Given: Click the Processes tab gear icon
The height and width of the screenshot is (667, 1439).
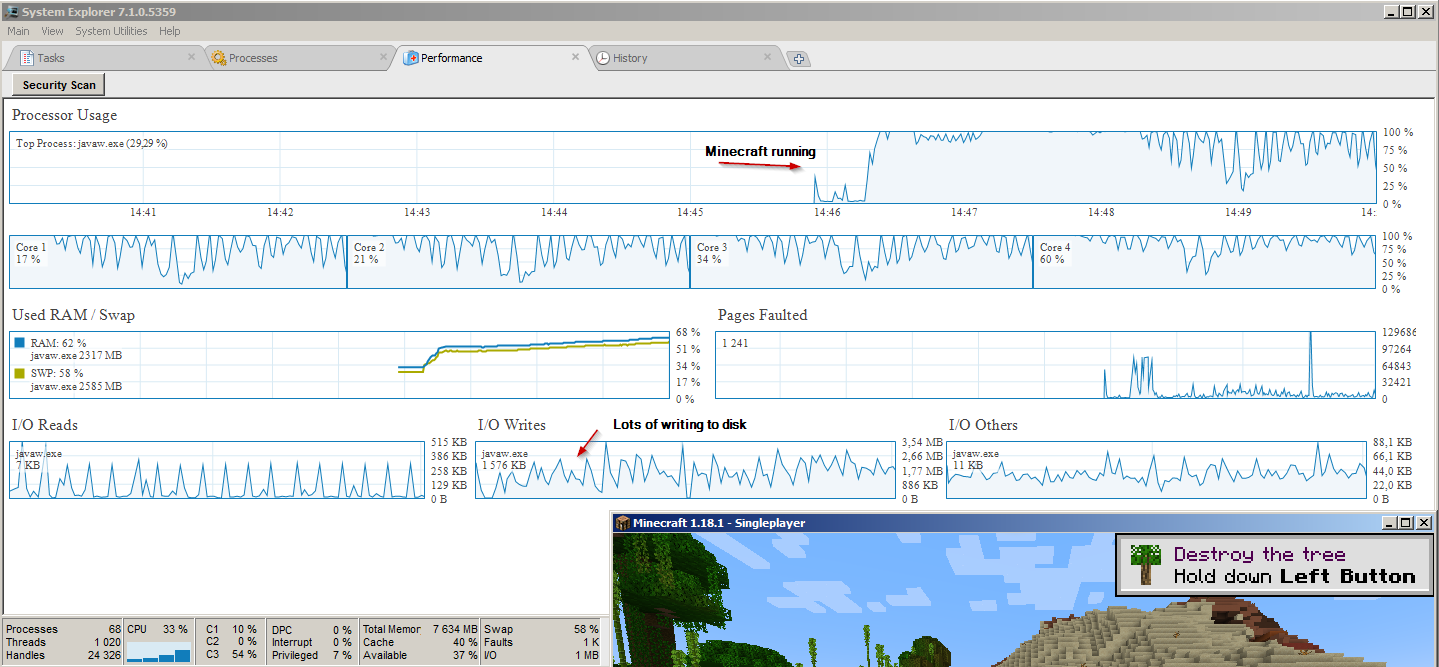Looking at the screenshot, I should point(219,58).
